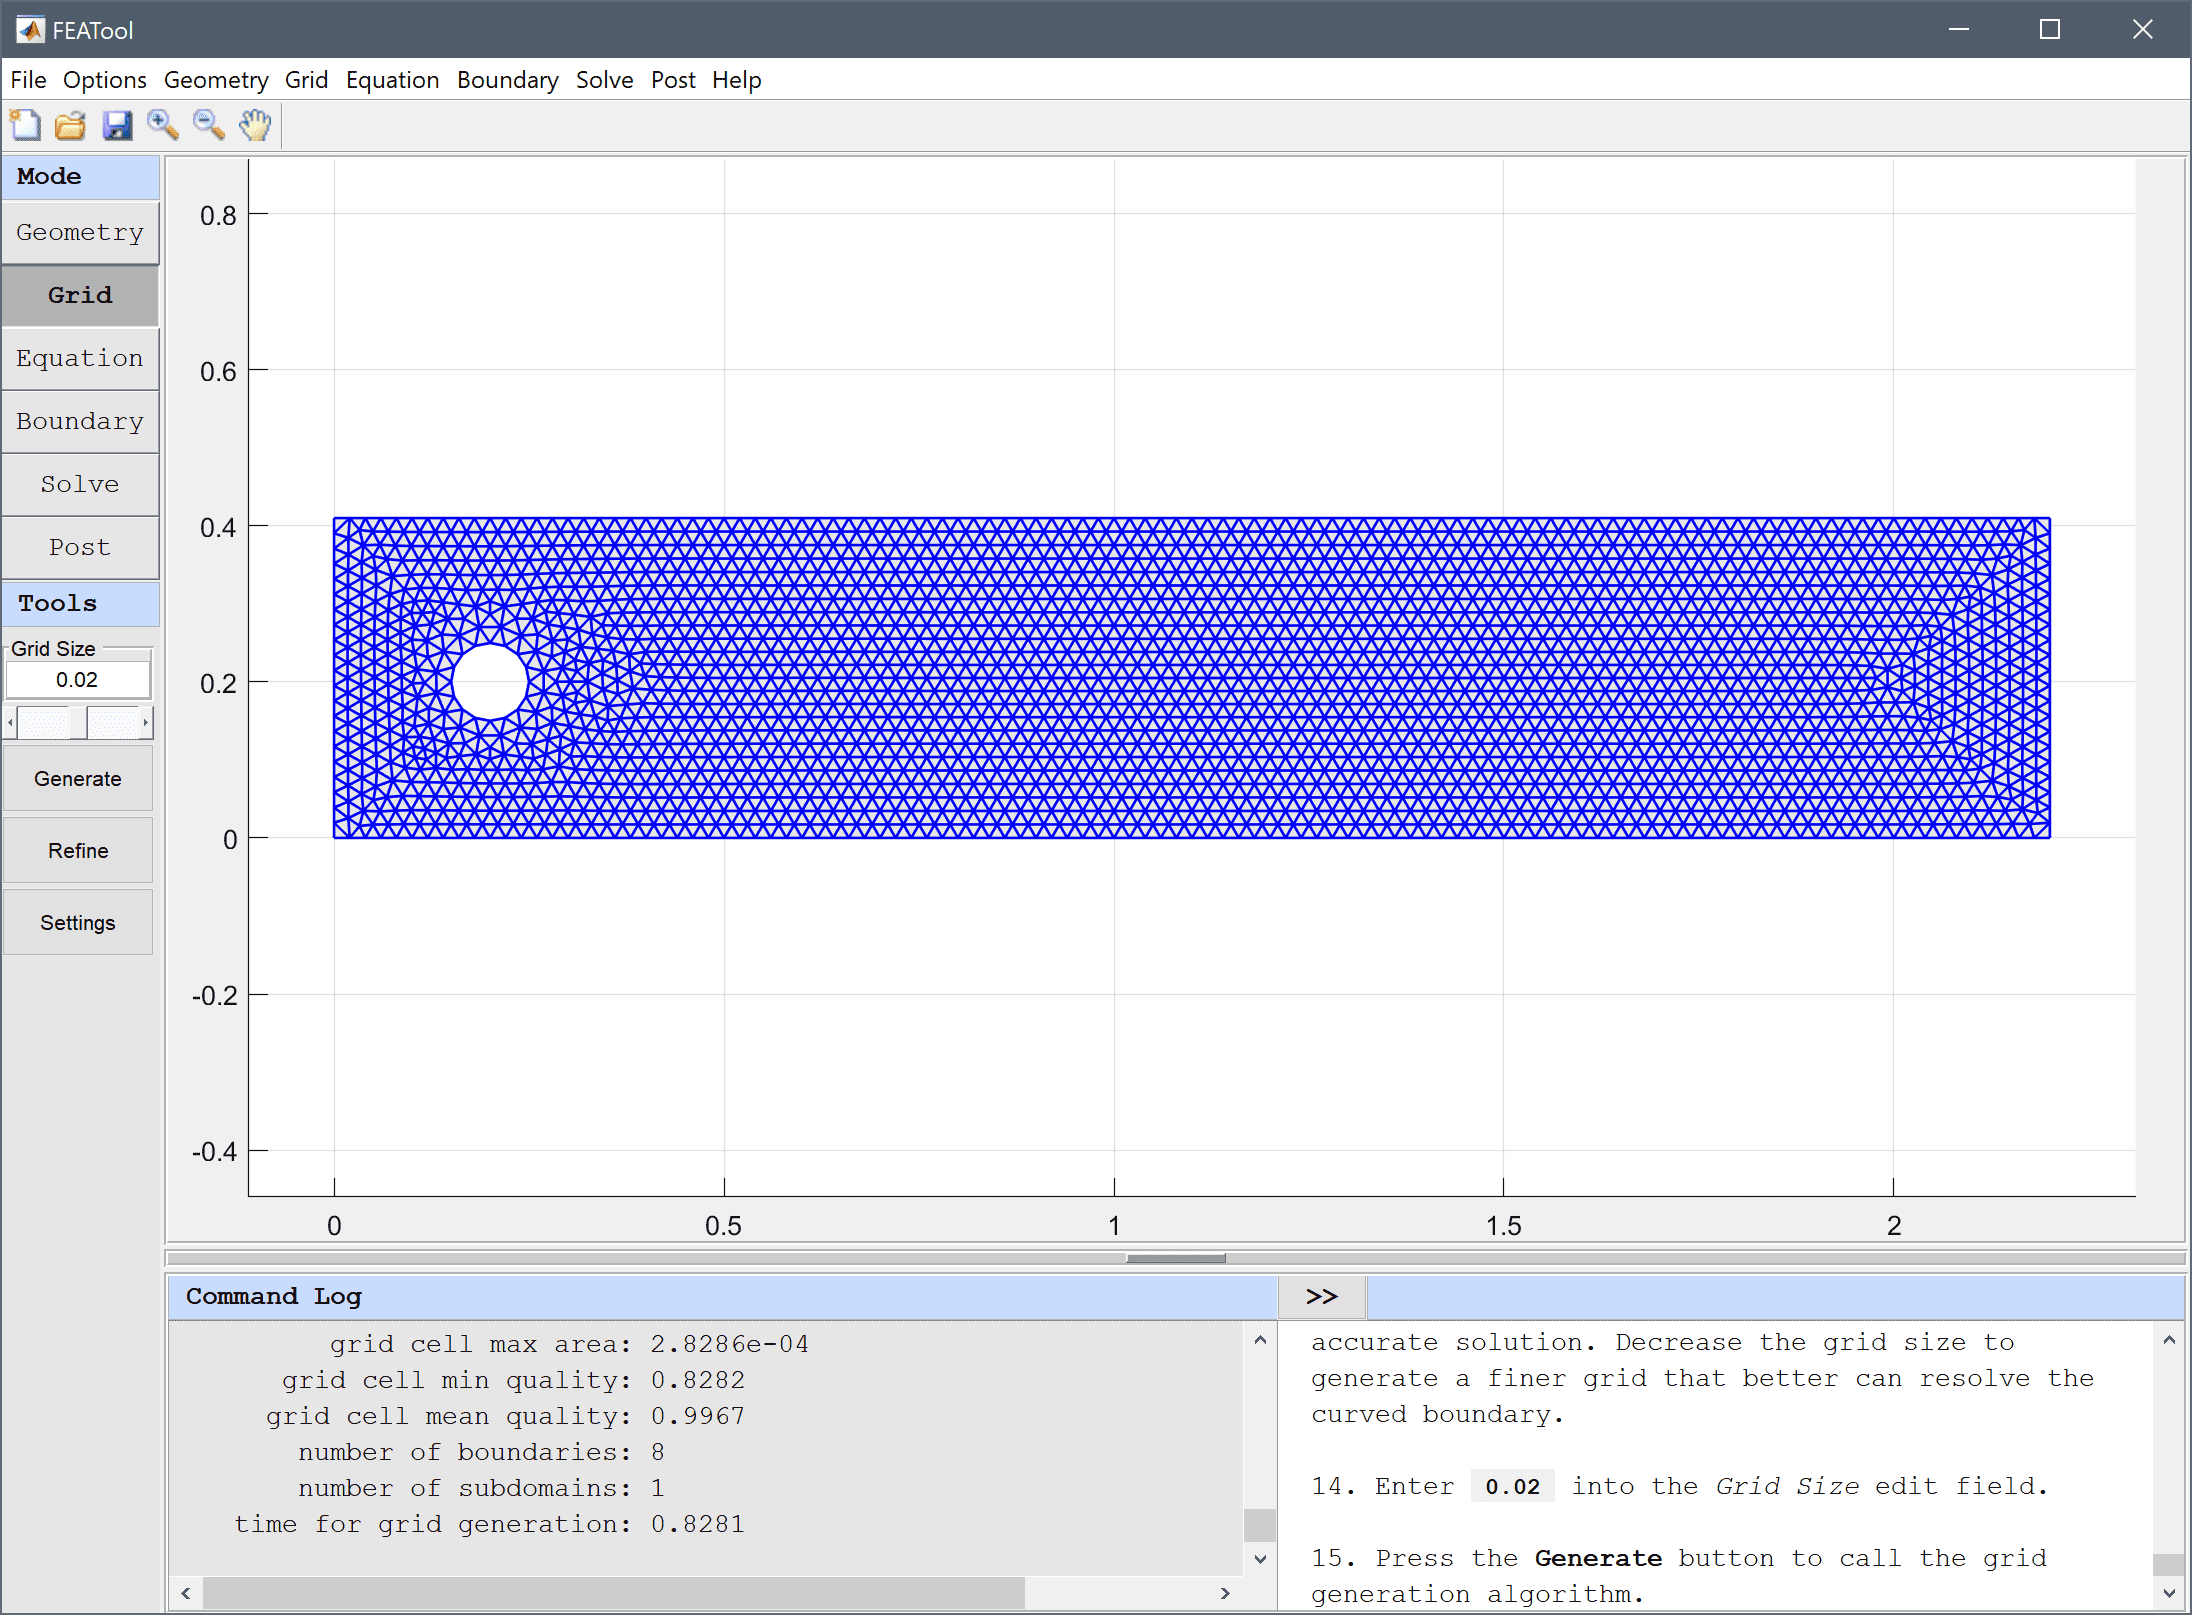Click Command Log vertical scrollbar down arrow
Screen dimensions: 2192x1615
click(1260, 1559)
